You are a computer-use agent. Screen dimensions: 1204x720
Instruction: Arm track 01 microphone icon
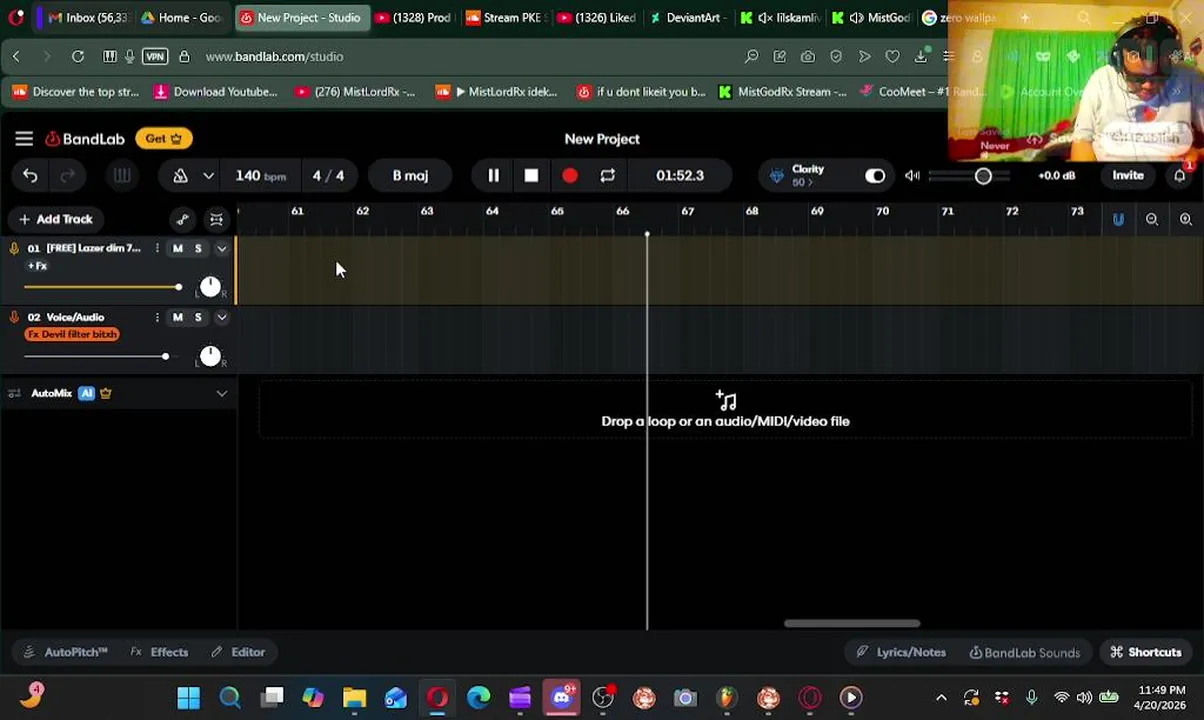(14, 248)
